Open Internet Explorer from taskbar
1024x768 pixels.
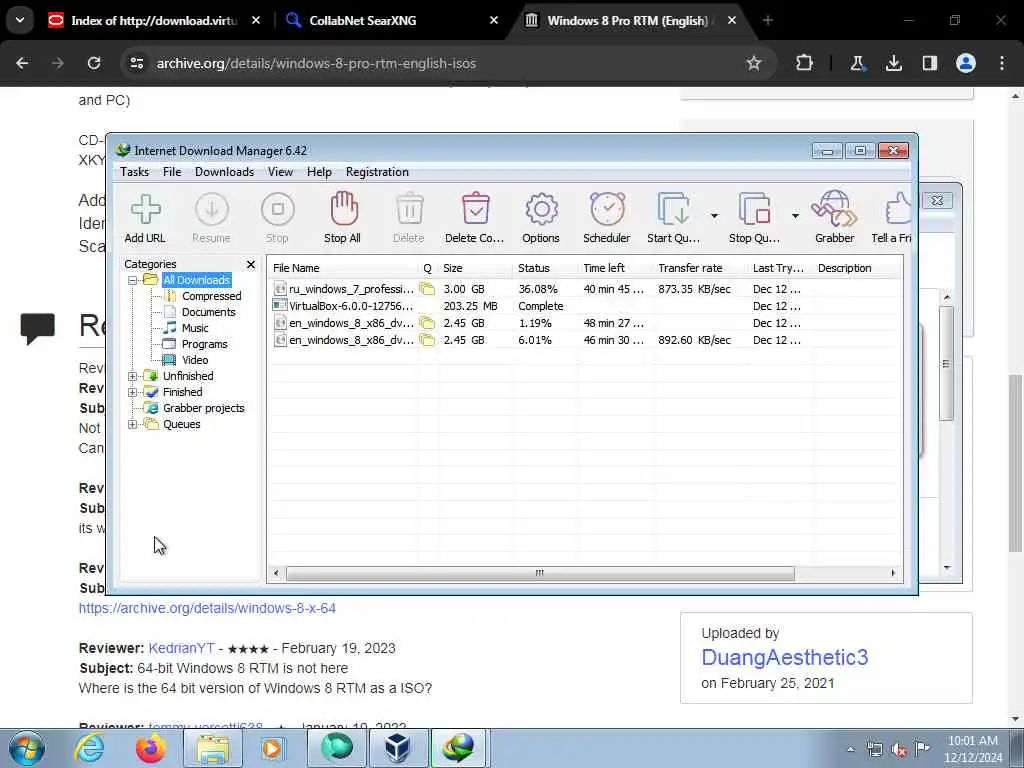(x=89, y=748)
